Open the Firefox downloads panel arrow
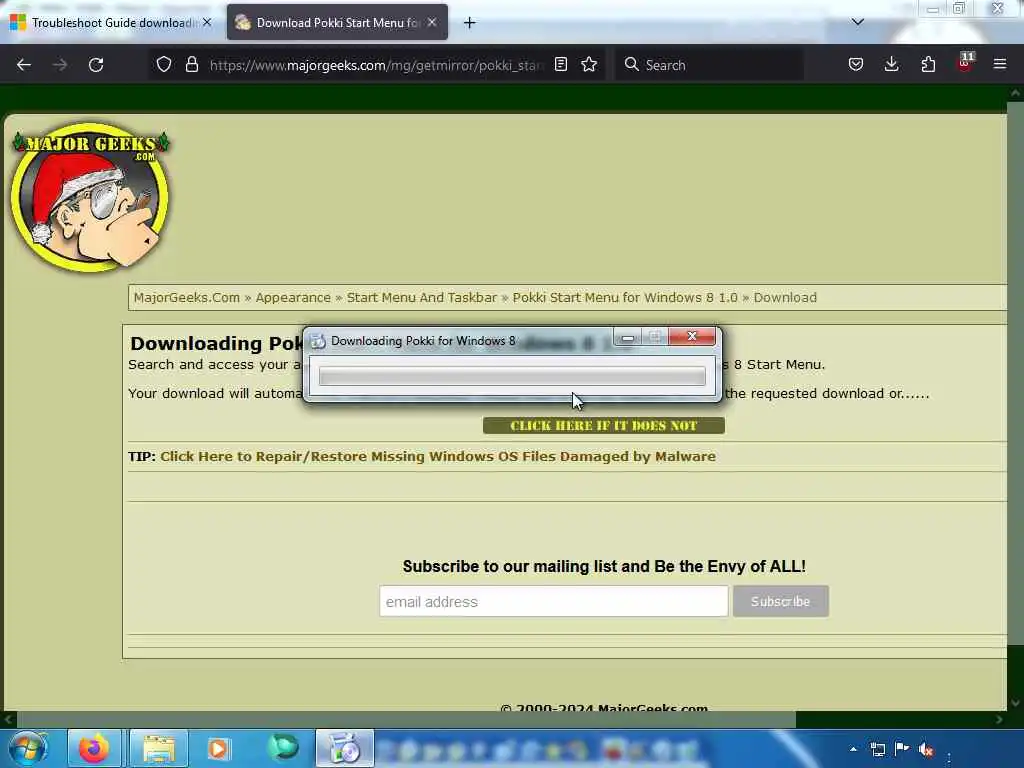The image size is (1024, 768). 891,64
